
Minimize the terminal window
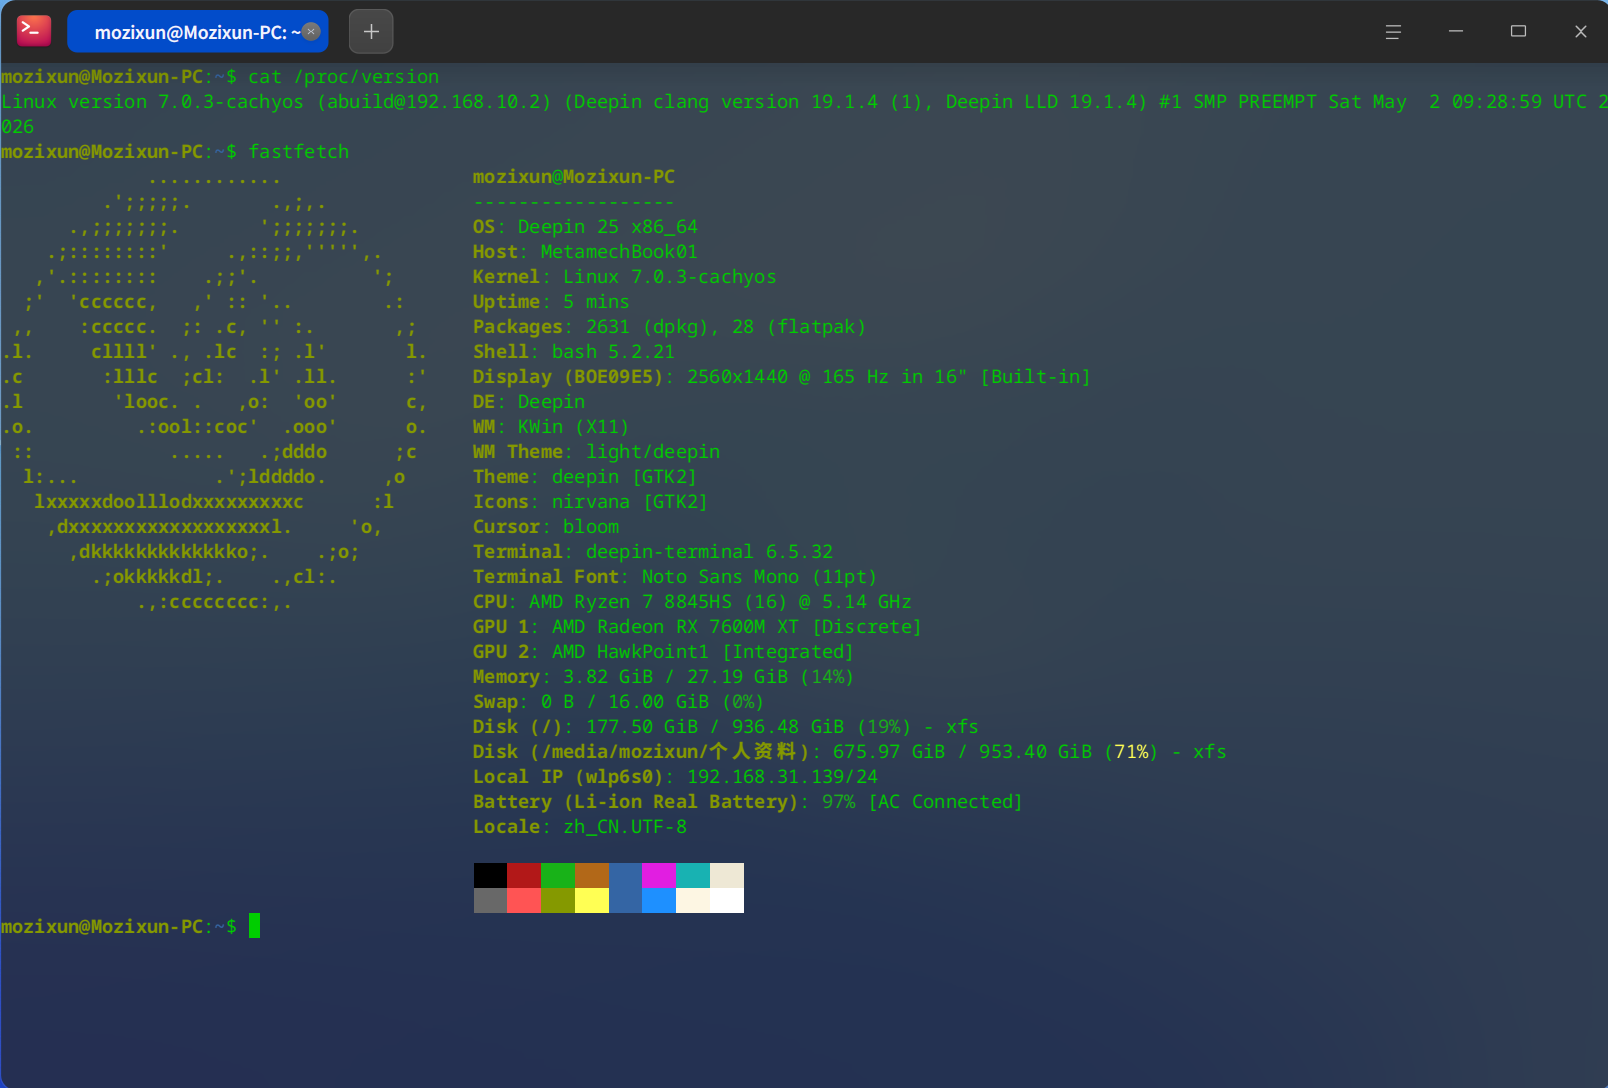coord(1456,32)
